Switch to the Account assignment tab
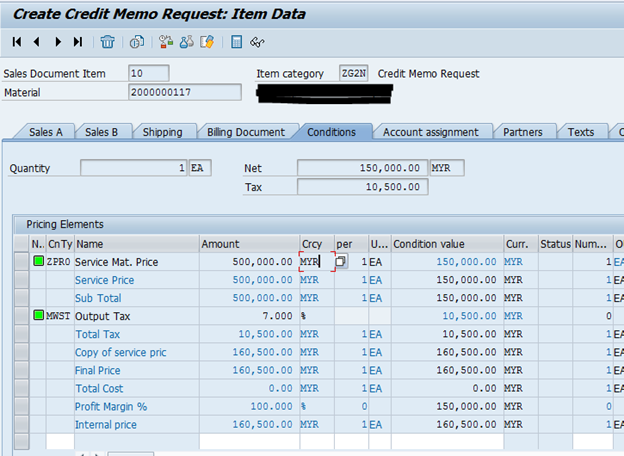624x456 pixels. pyautogui.click(x=430, y=132)
